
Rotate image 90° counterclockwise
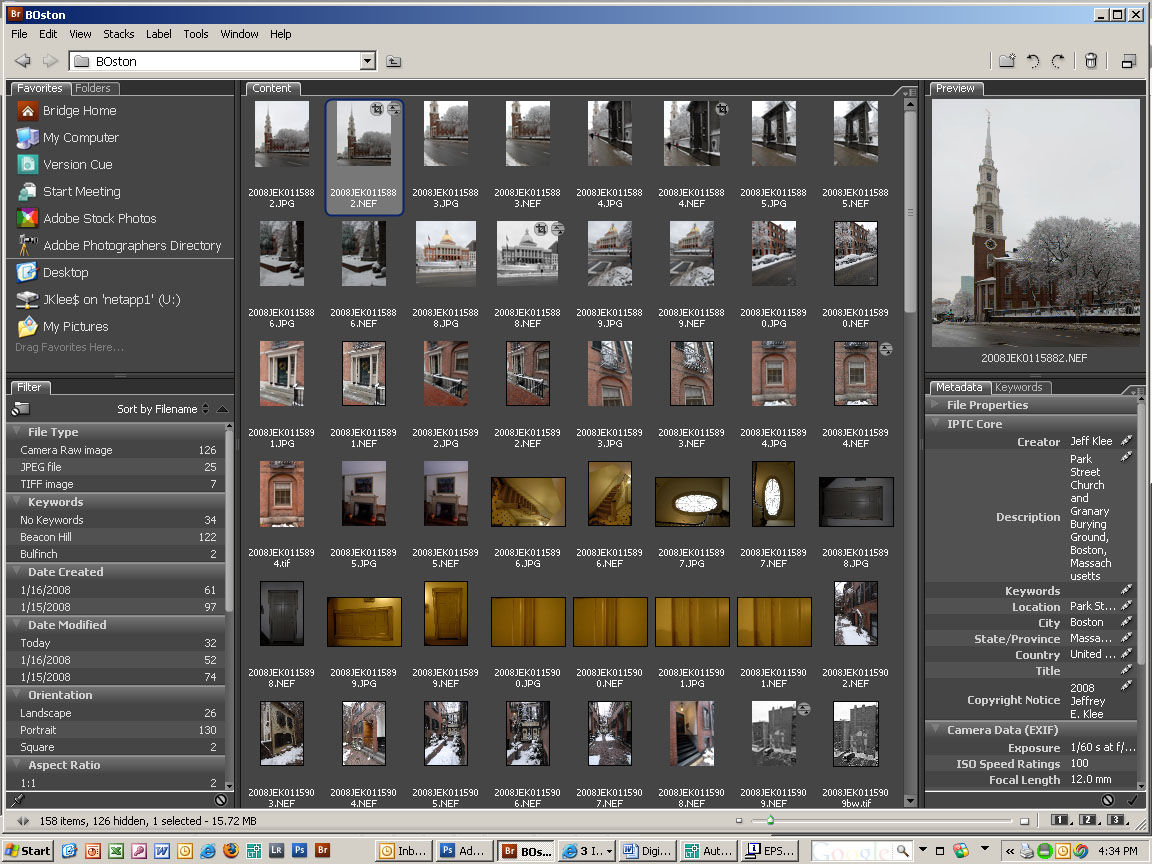[1033, 61]
